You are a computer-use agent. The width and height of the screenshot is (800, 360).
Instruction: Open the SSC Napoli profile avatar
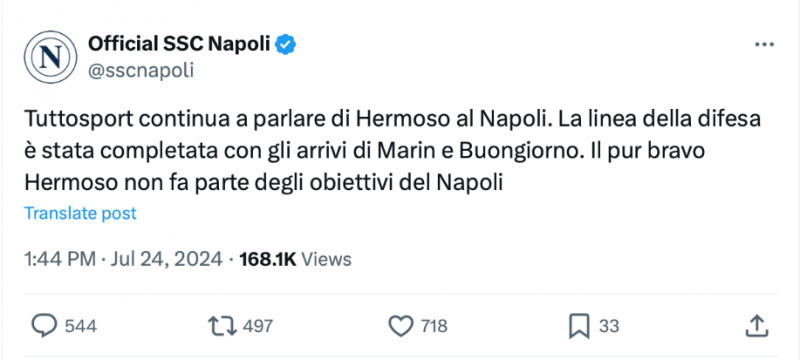coord(51,57)
